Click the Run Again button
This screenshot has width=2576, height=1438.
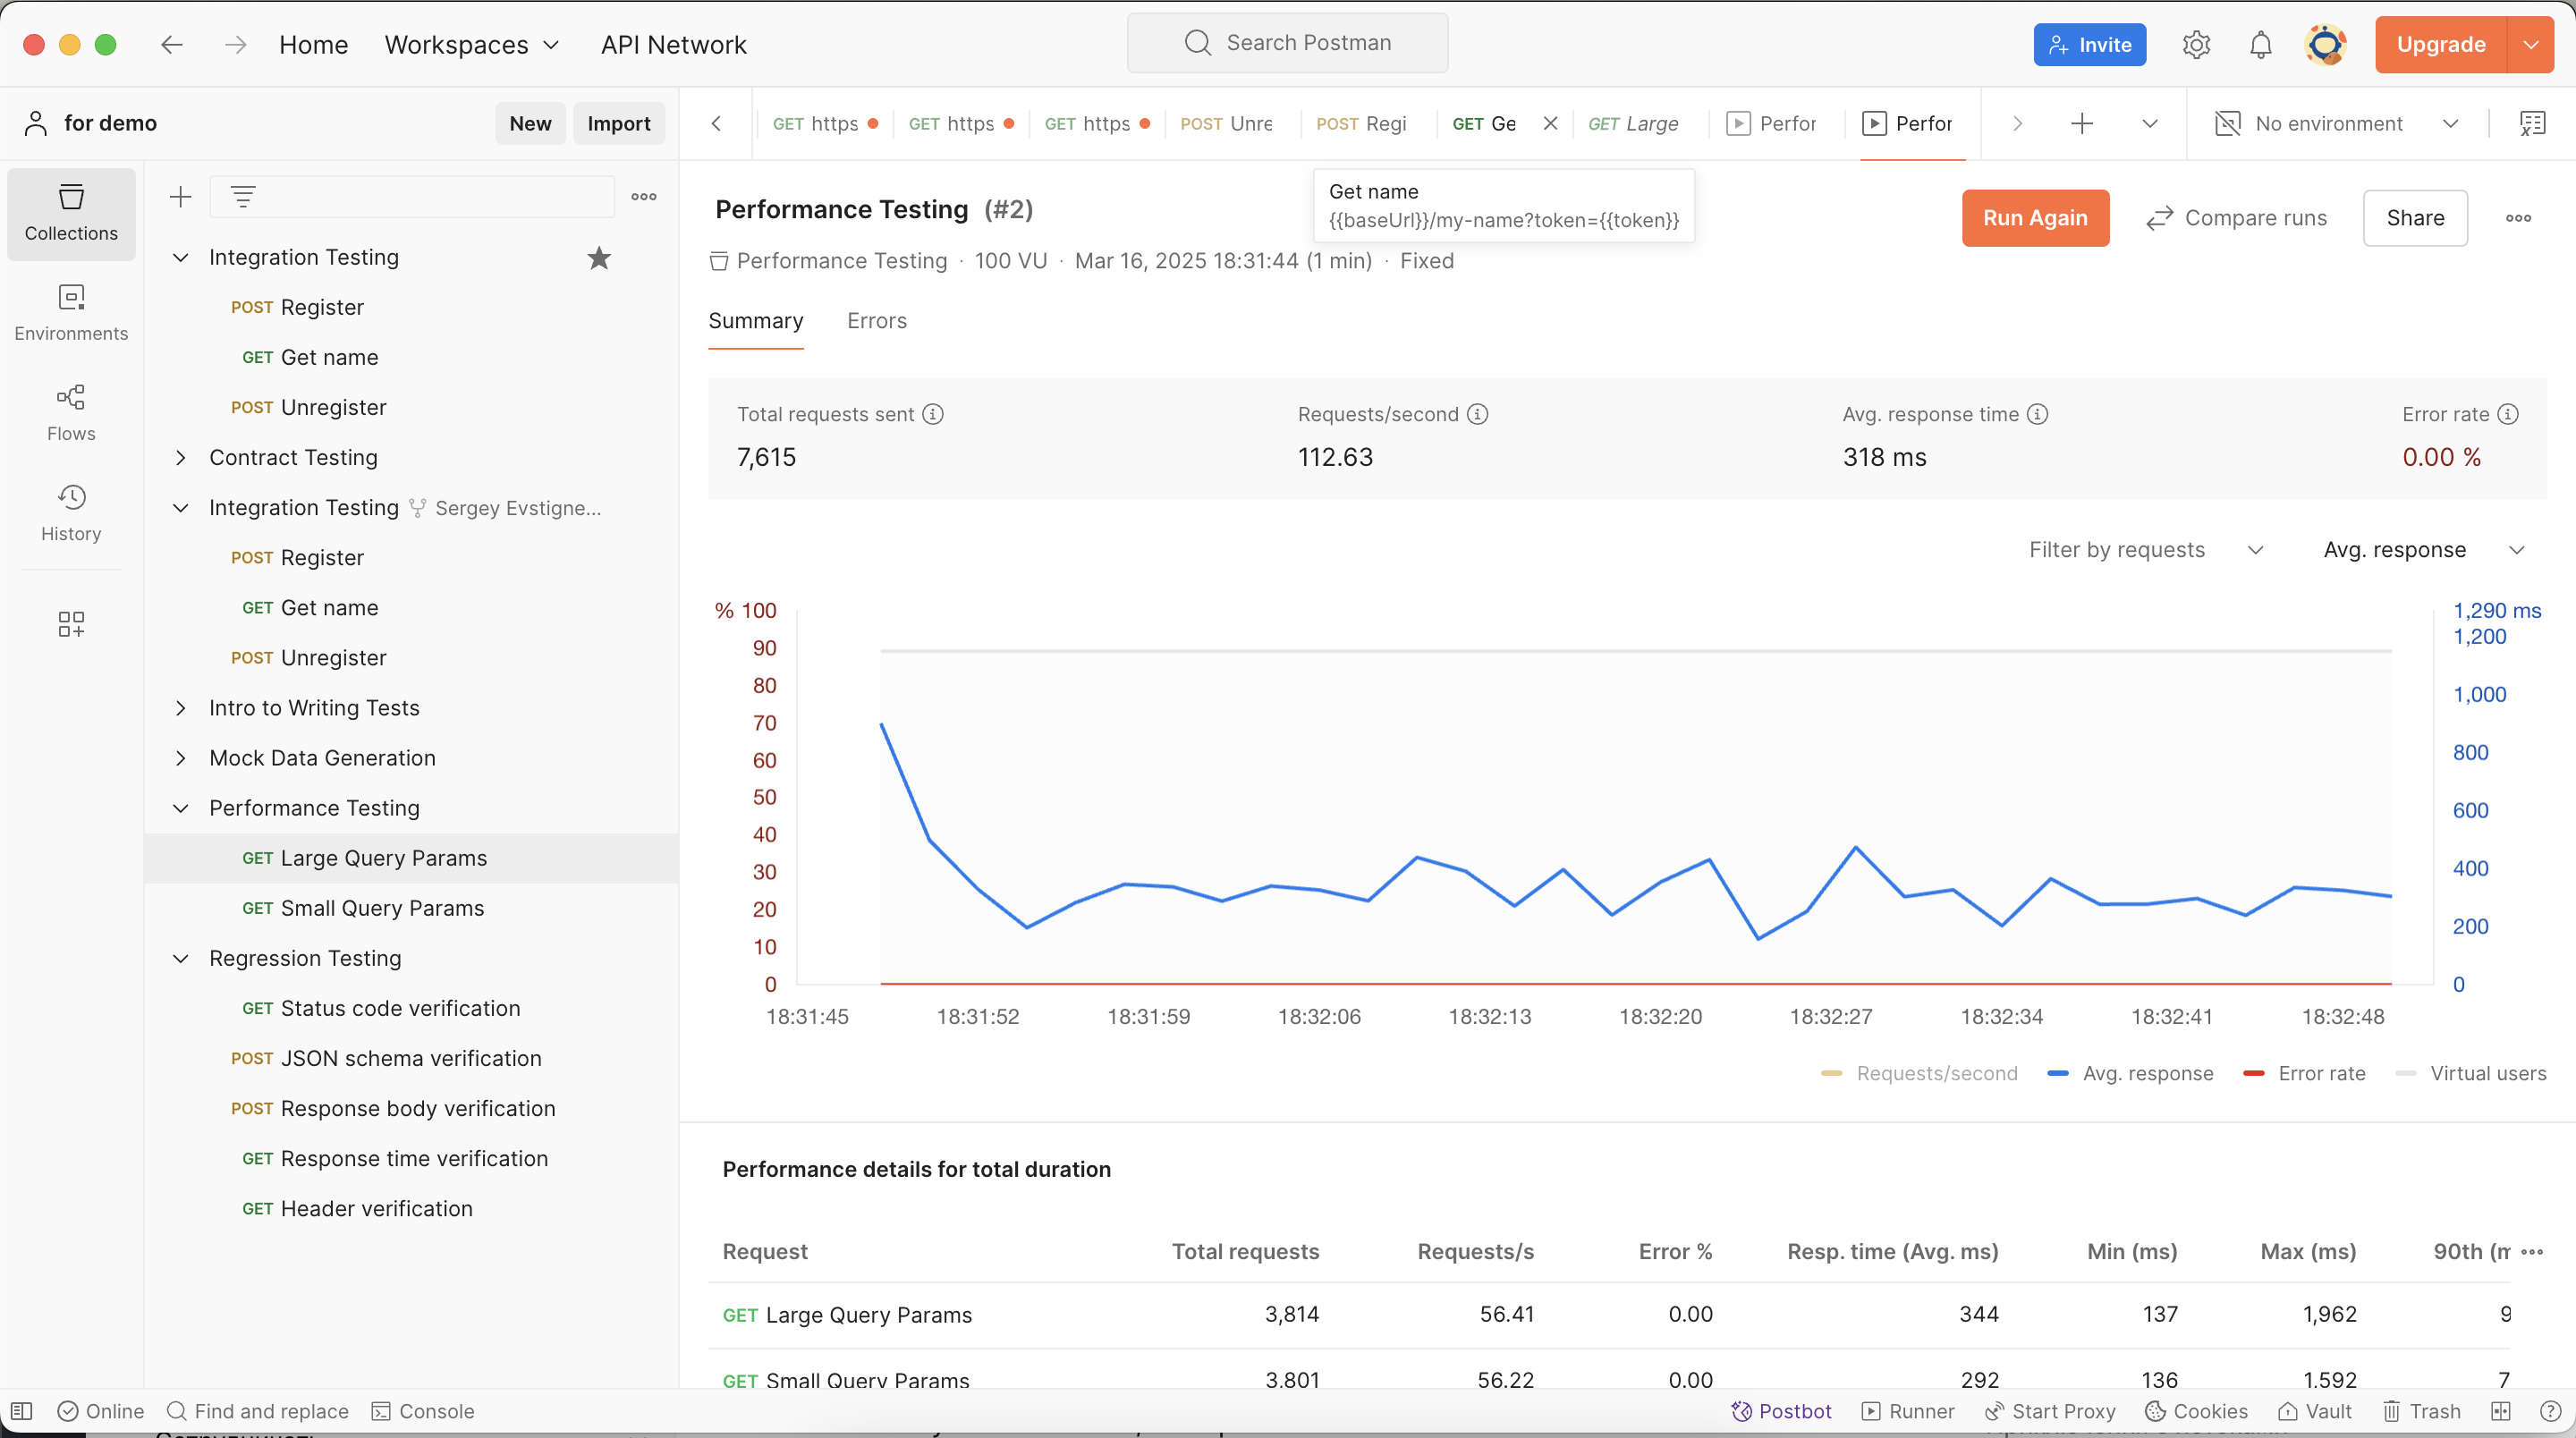click(x=2035, y=218)
